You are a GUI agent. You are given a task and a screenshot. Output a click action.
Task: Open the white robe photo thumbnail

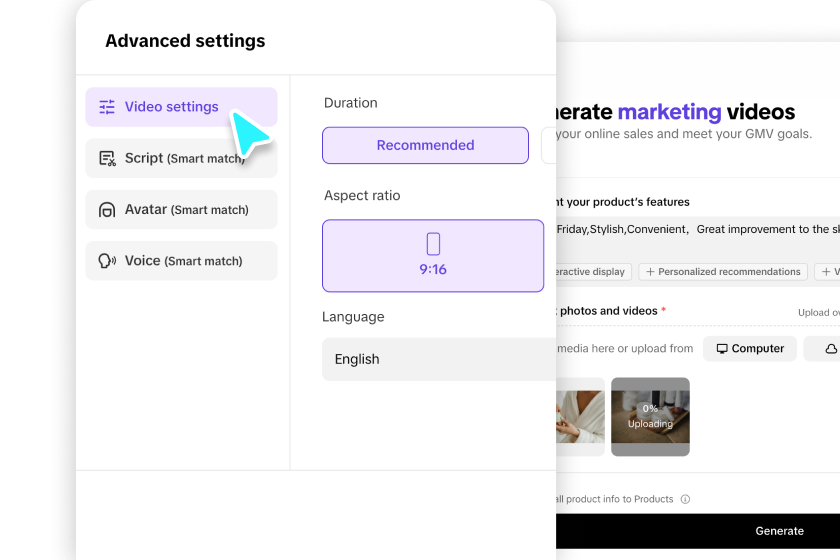click(x=580, y=416)
